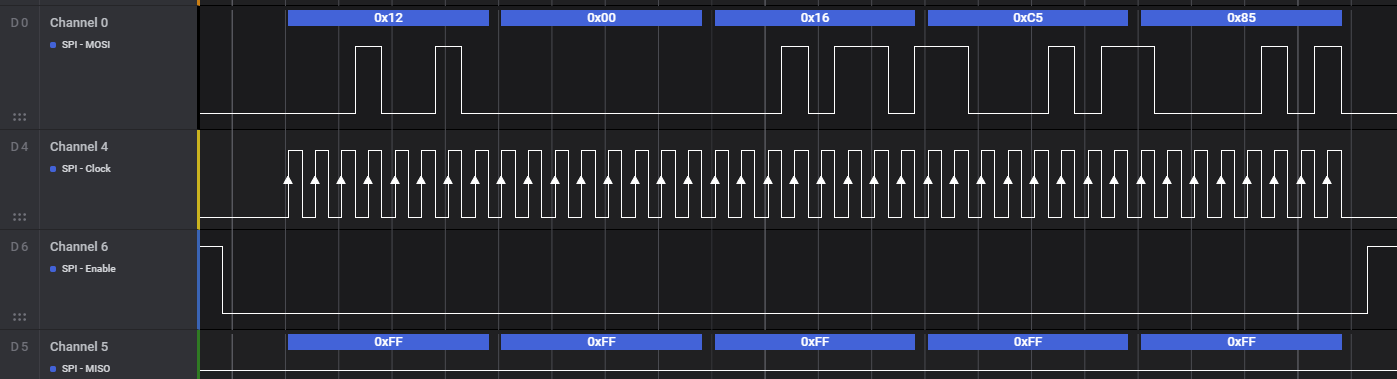Click the SPI - MISO blue indicator dot
1397x379 pixels.
click(53, 369)
